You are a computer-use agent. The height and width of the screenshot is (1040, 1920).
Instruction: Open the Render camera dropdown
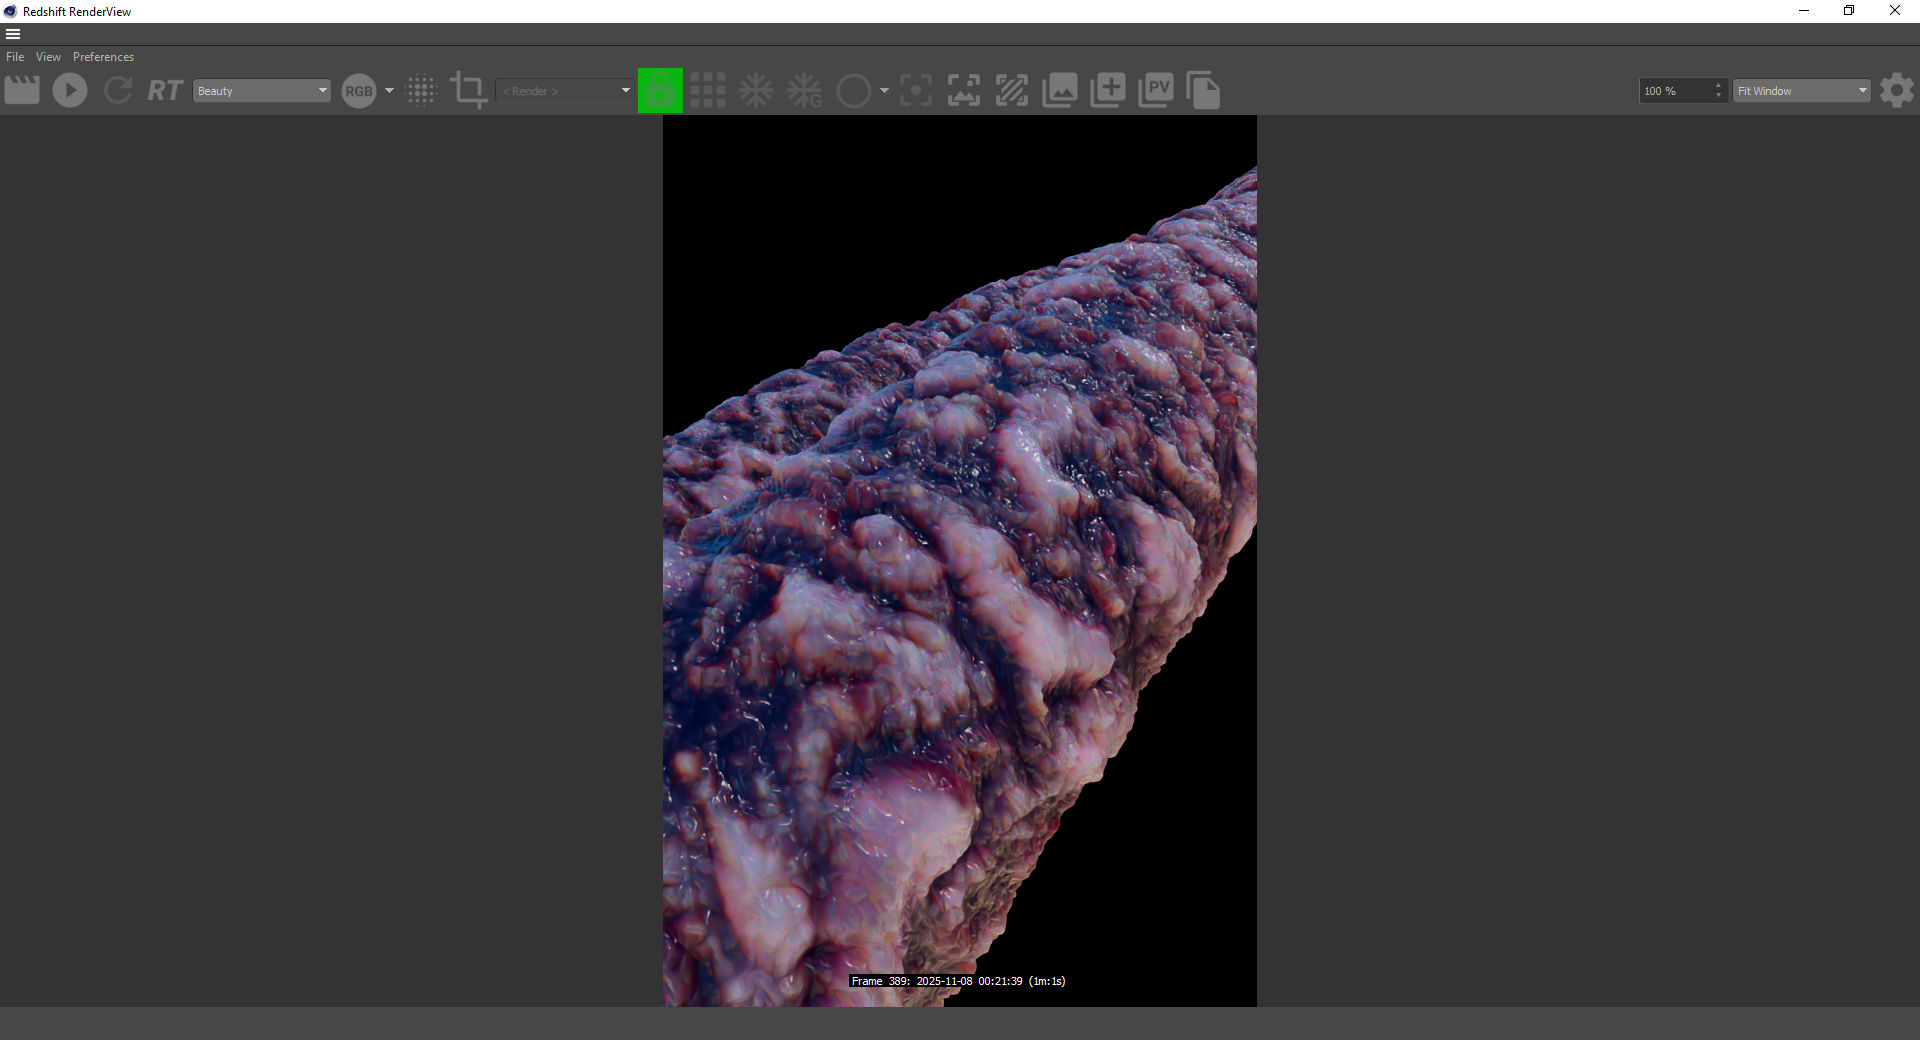tap(565, 90)
